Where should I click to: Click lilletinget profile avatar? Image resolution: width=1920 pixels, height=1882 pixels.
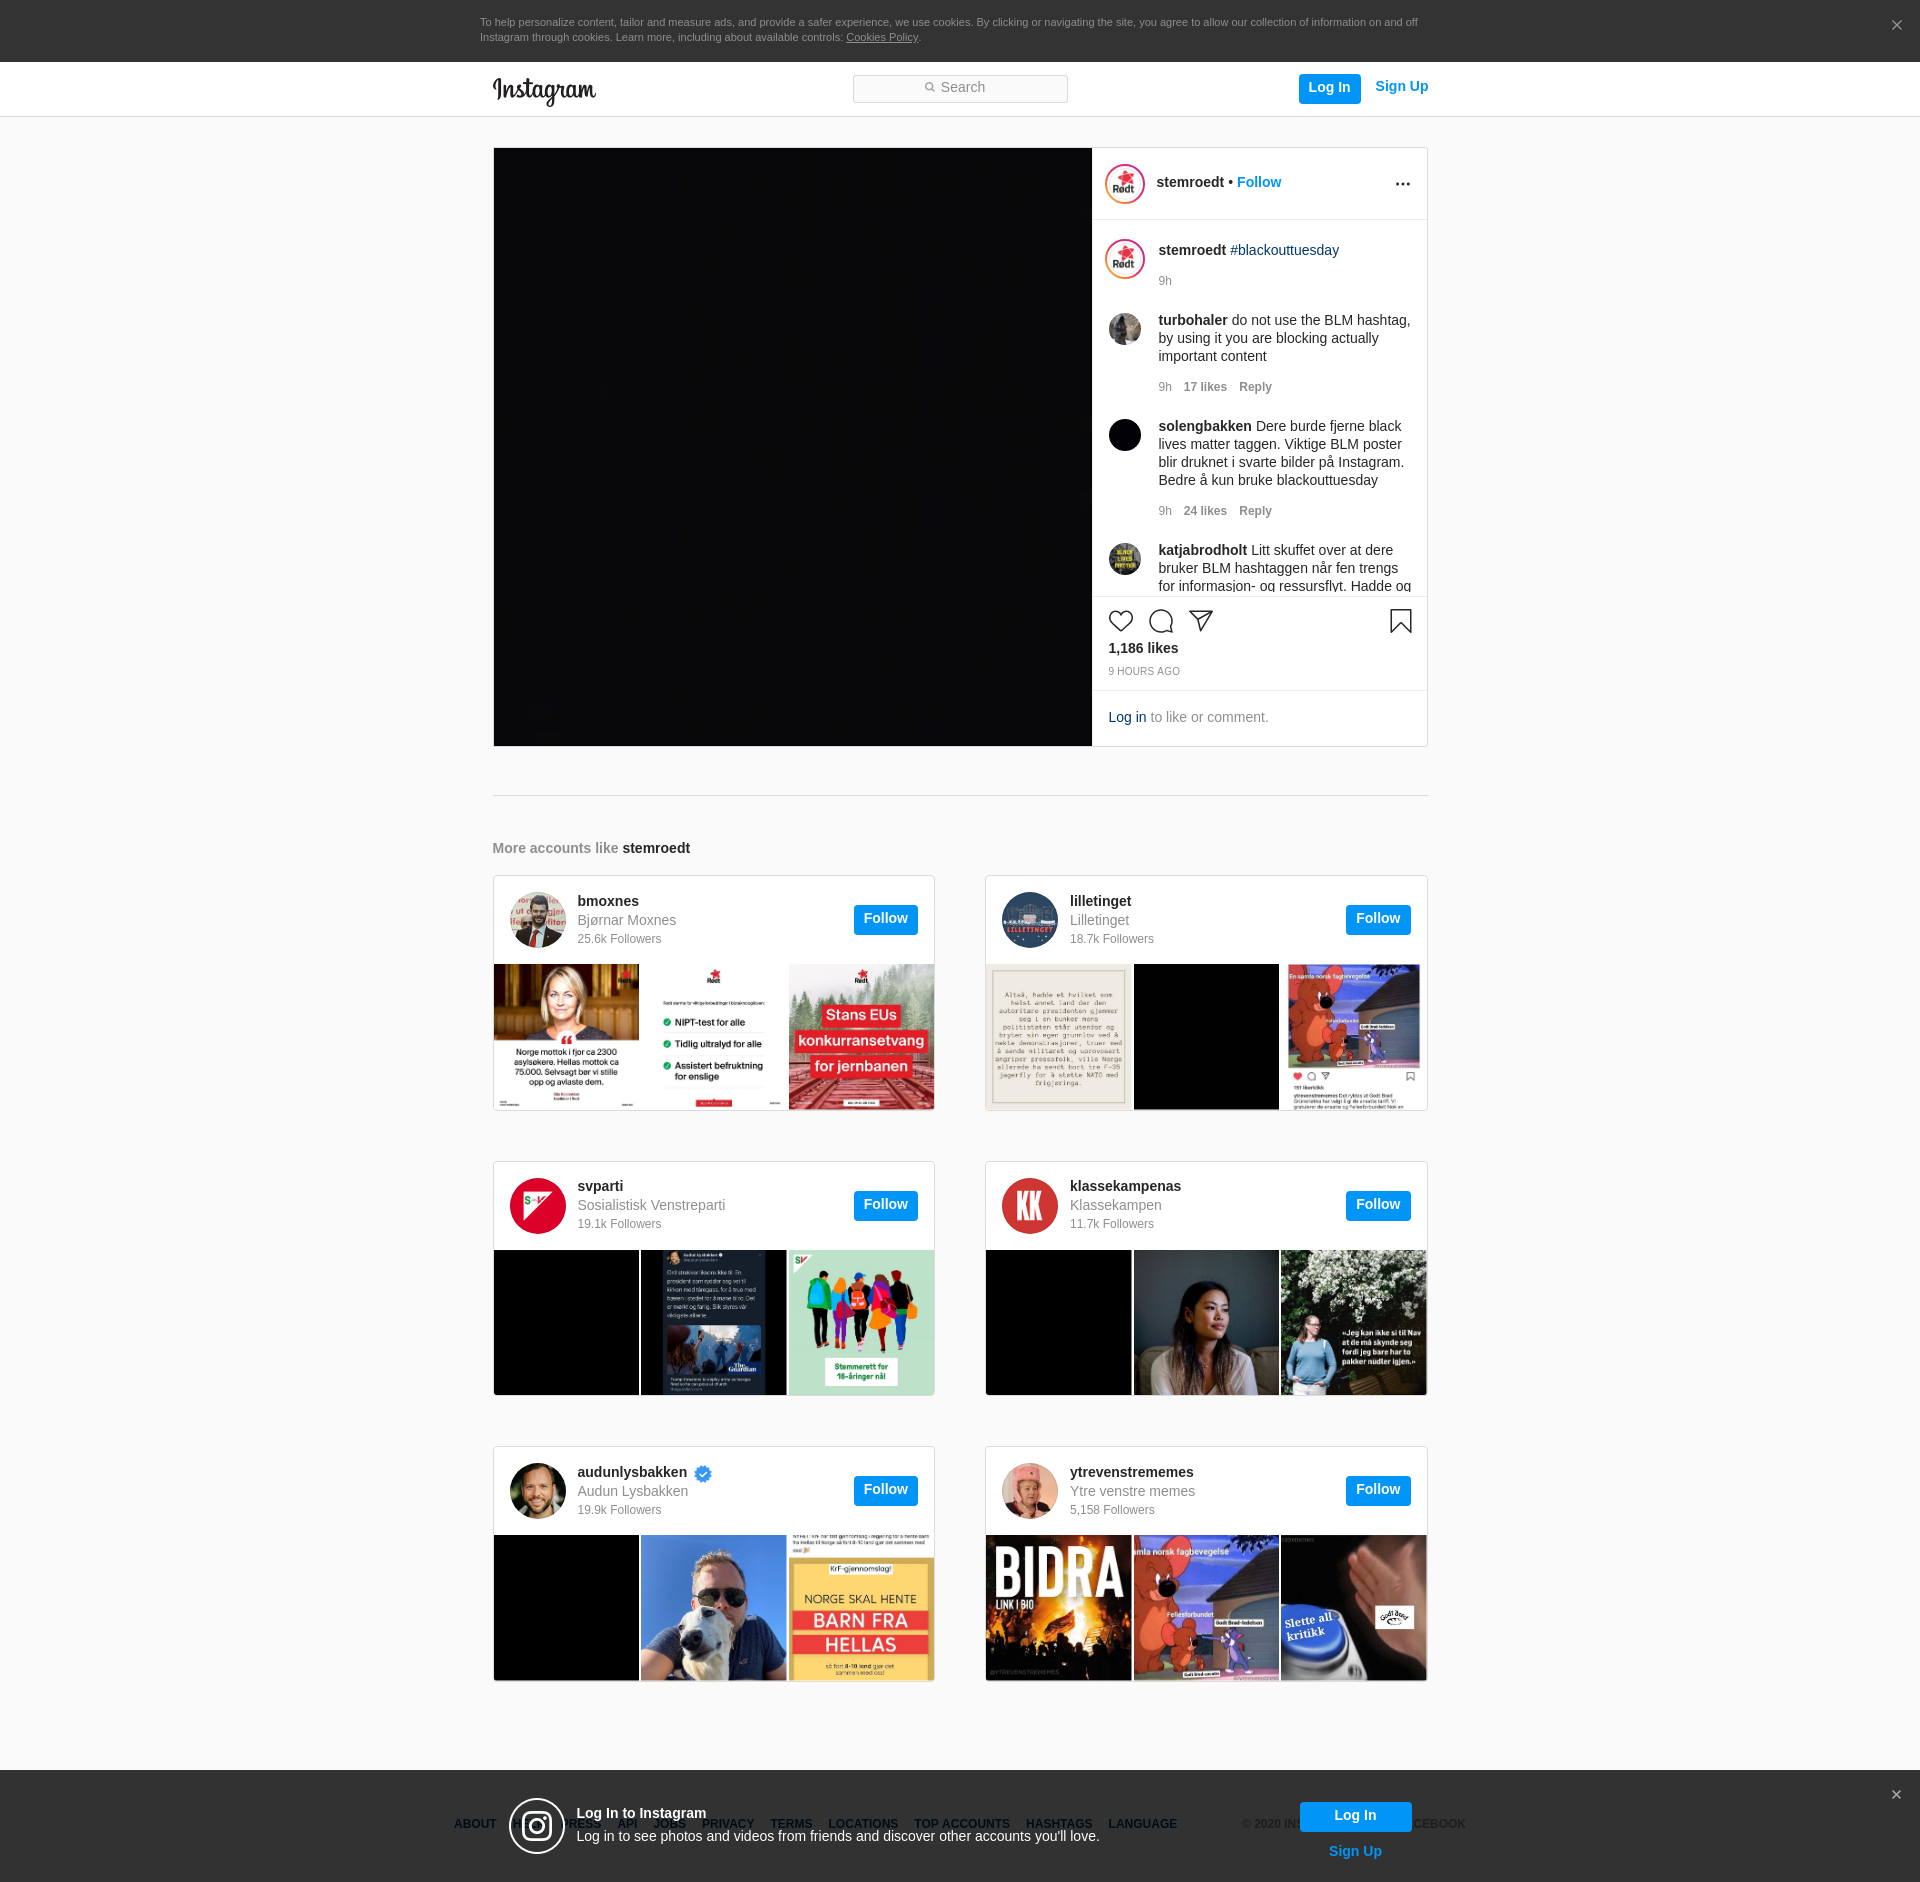coord(1030,920)
